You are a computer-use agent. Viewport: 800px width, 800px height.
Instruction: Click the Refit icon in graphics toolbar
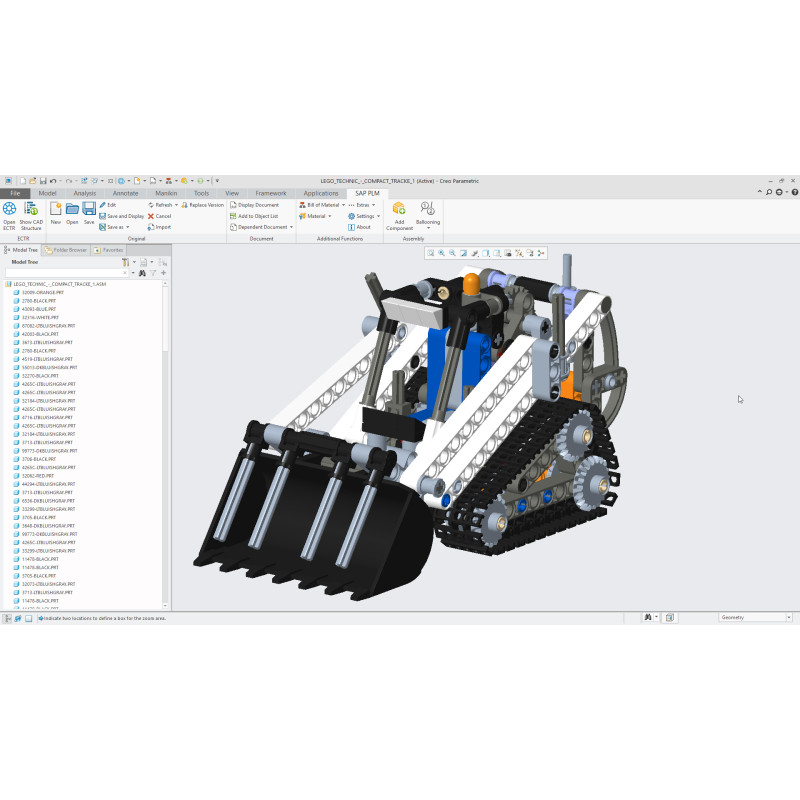point(430,253)
